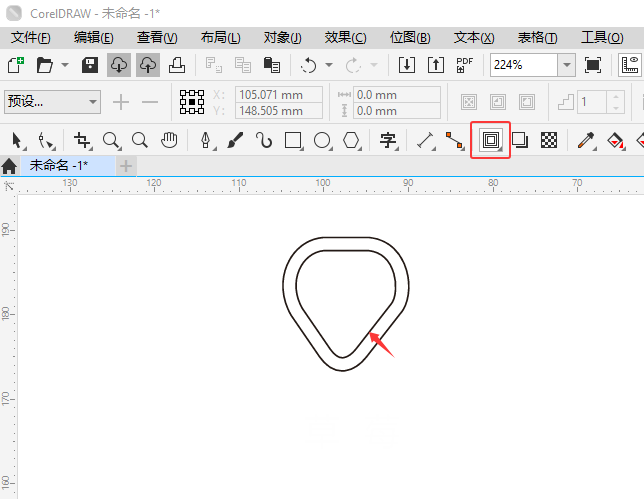Click the Import icon

[x=407, y=65]
